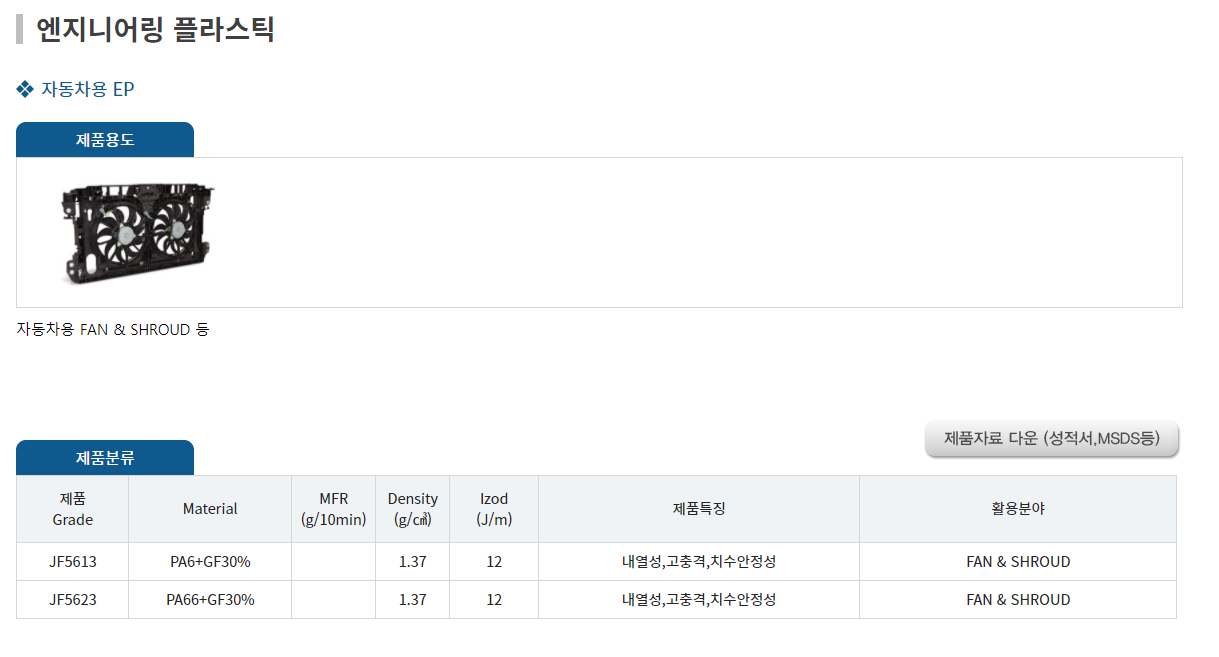Image resolution: width=1219 pixels, height=657 pixels.
Task: Select the 제품용도 tab header
Action: point(105,140)
